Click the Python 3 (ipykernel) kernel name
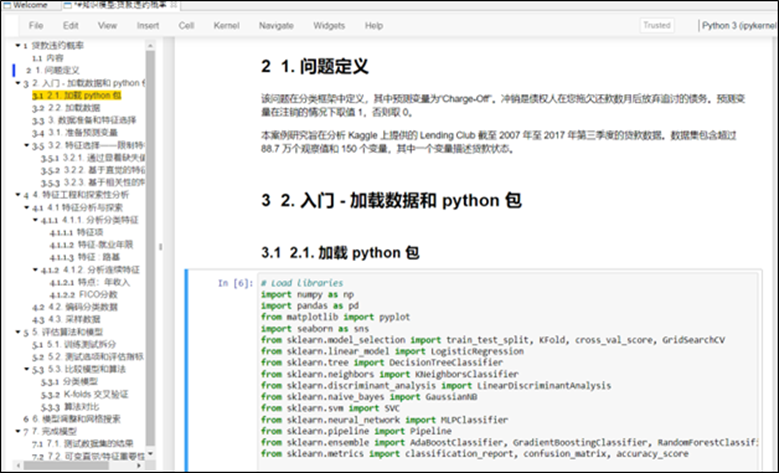 739,25
